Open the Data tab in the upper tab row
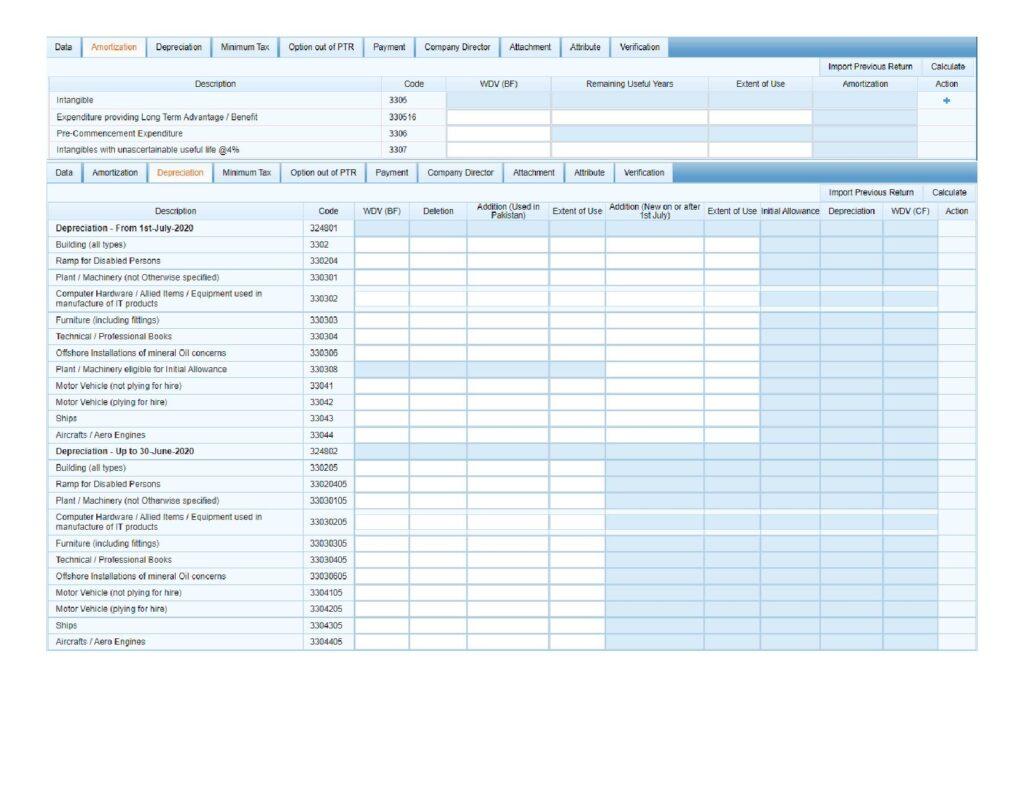This screenshot has width=1024, height=791. pos(63,47)
